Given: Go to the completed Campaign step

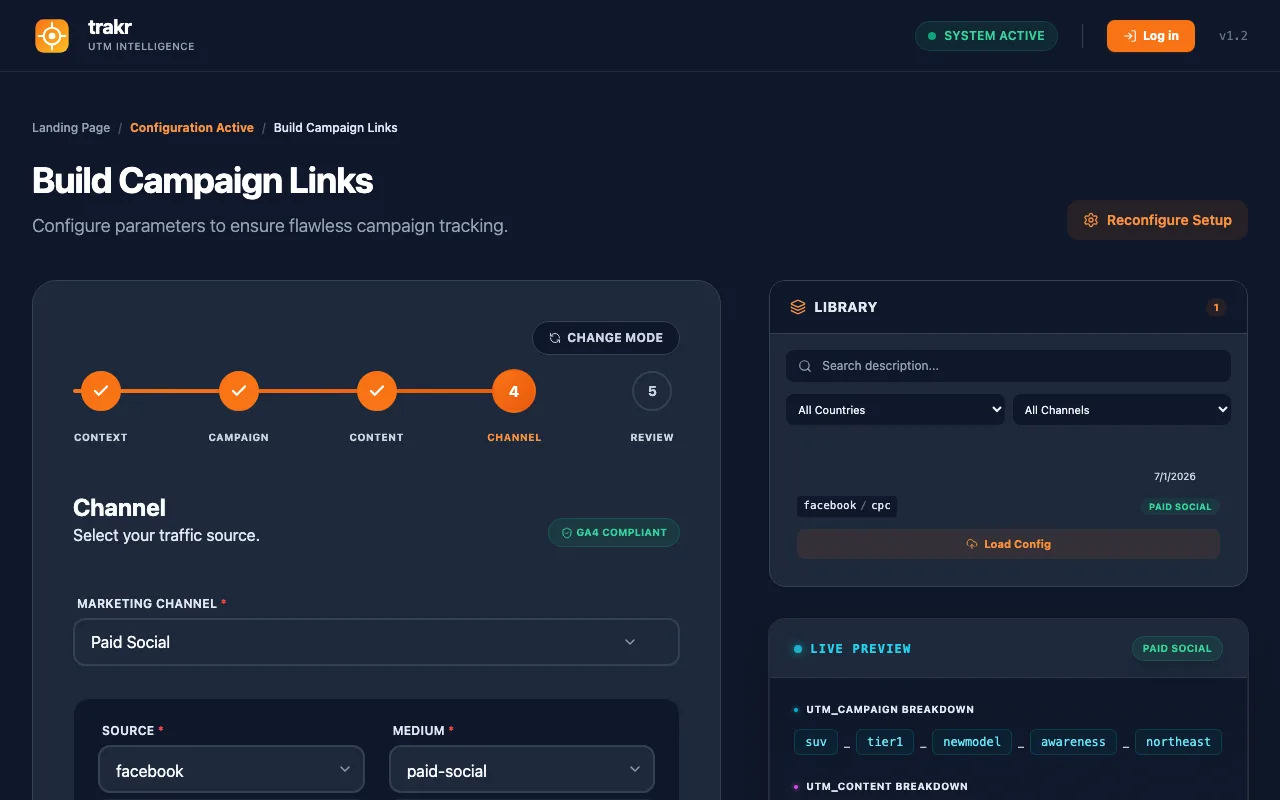Looking at the screenshot, I should click(239, 391).
